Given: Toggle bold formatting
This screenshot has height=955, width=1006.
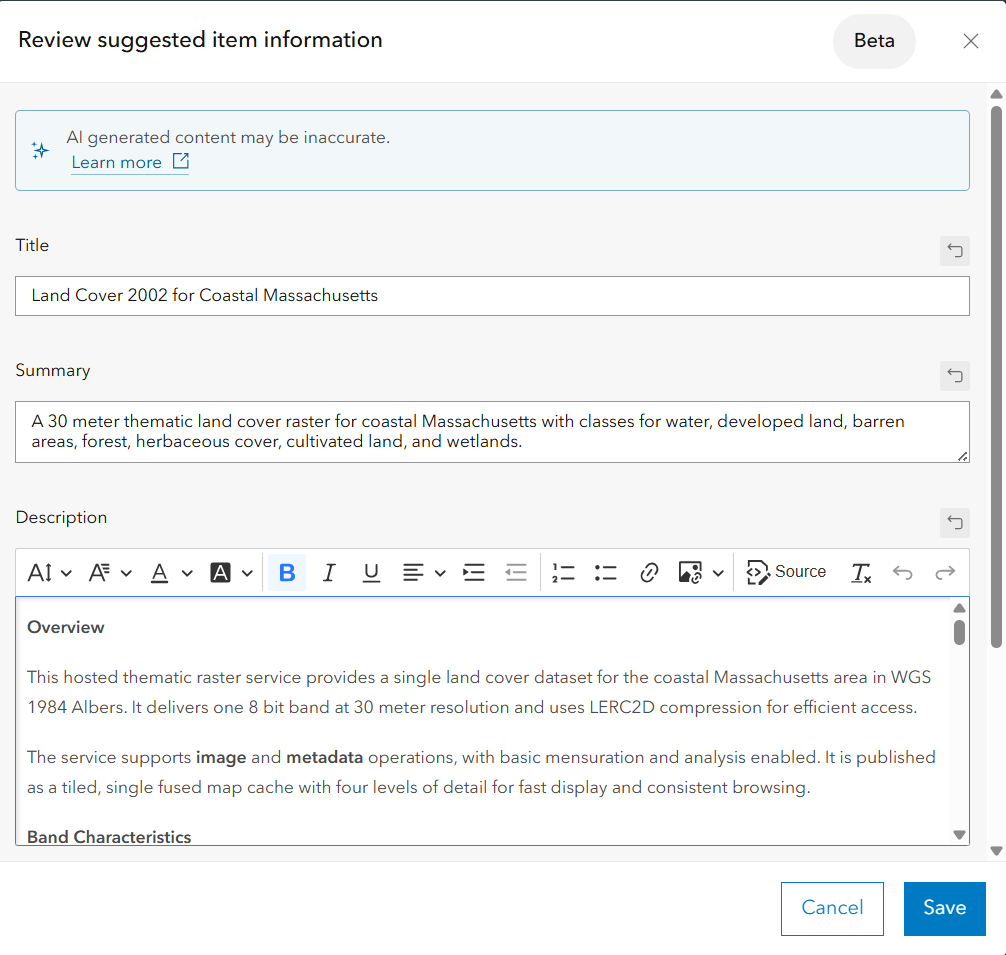Looking at the screenshot, I should [287, 572].
